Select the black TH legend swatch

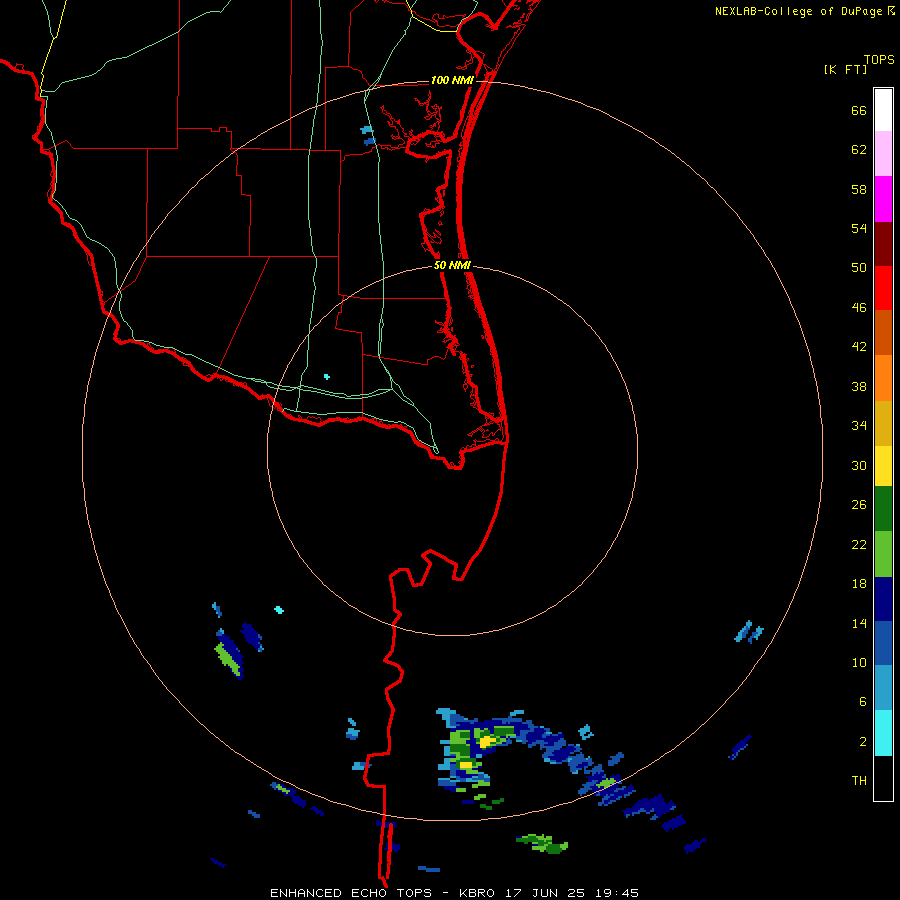pos(883,778)
